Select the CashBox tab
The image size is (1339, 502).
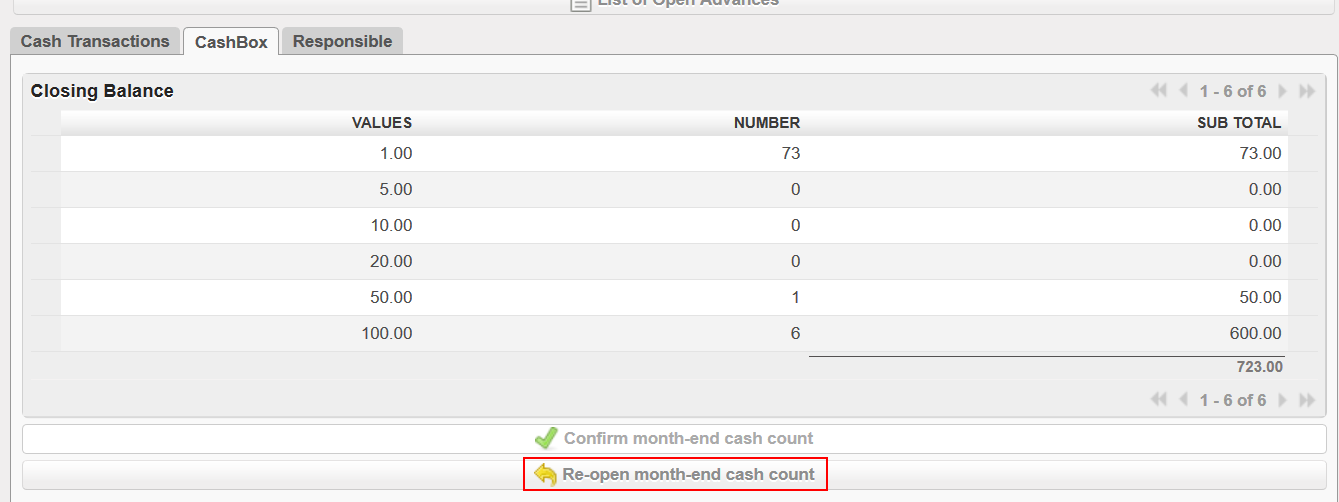tap(231, 42)
